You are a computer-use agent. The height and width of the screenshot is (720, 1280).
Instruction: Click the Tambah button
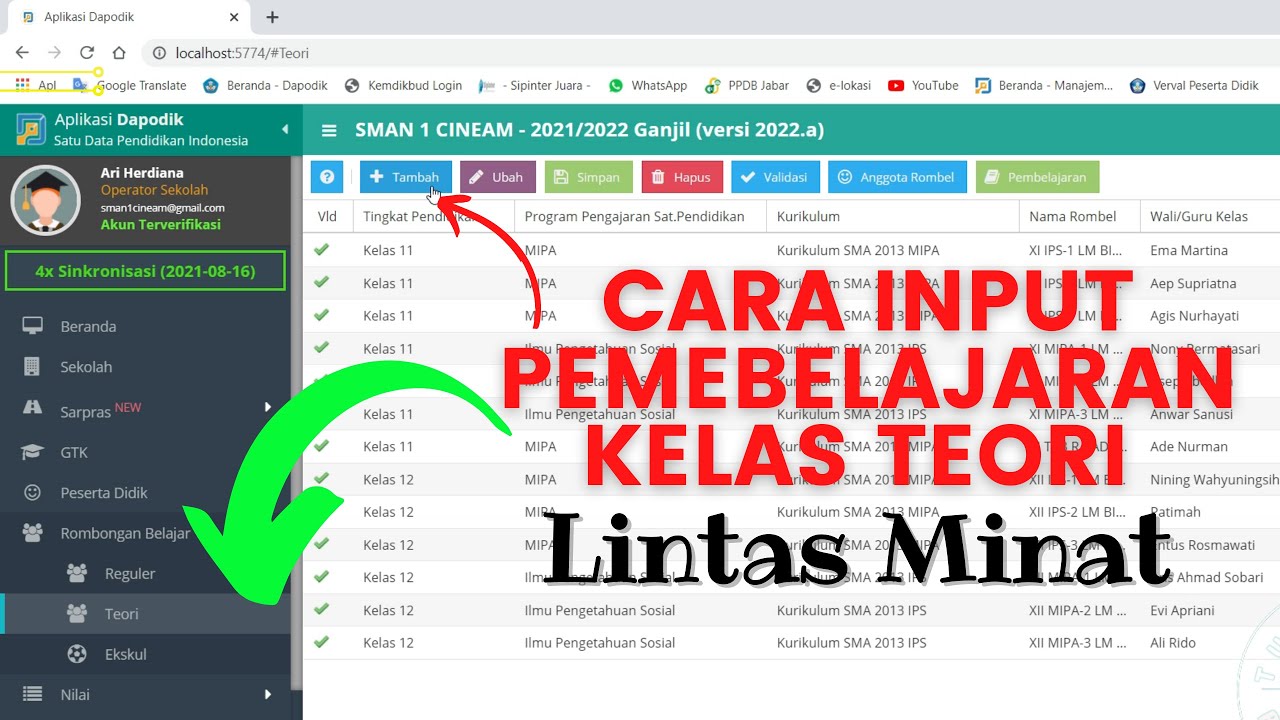[405, 177]
